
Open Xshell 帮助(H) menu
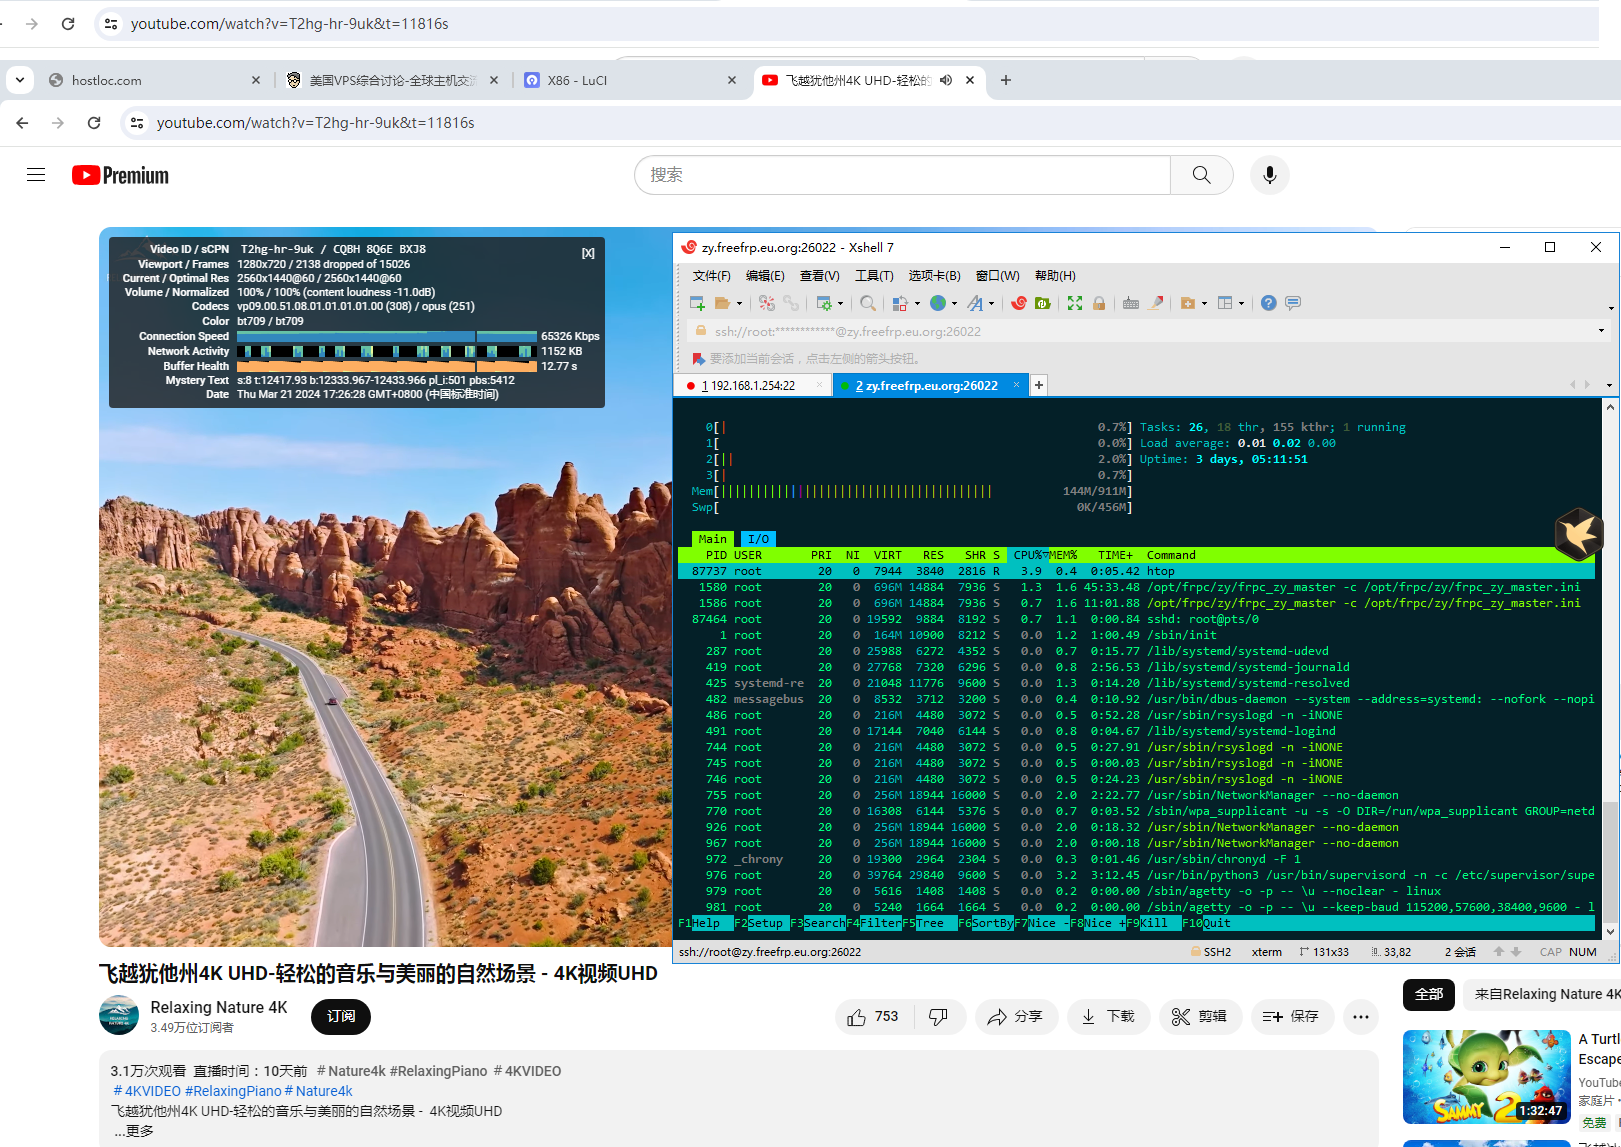[1055, 276]
